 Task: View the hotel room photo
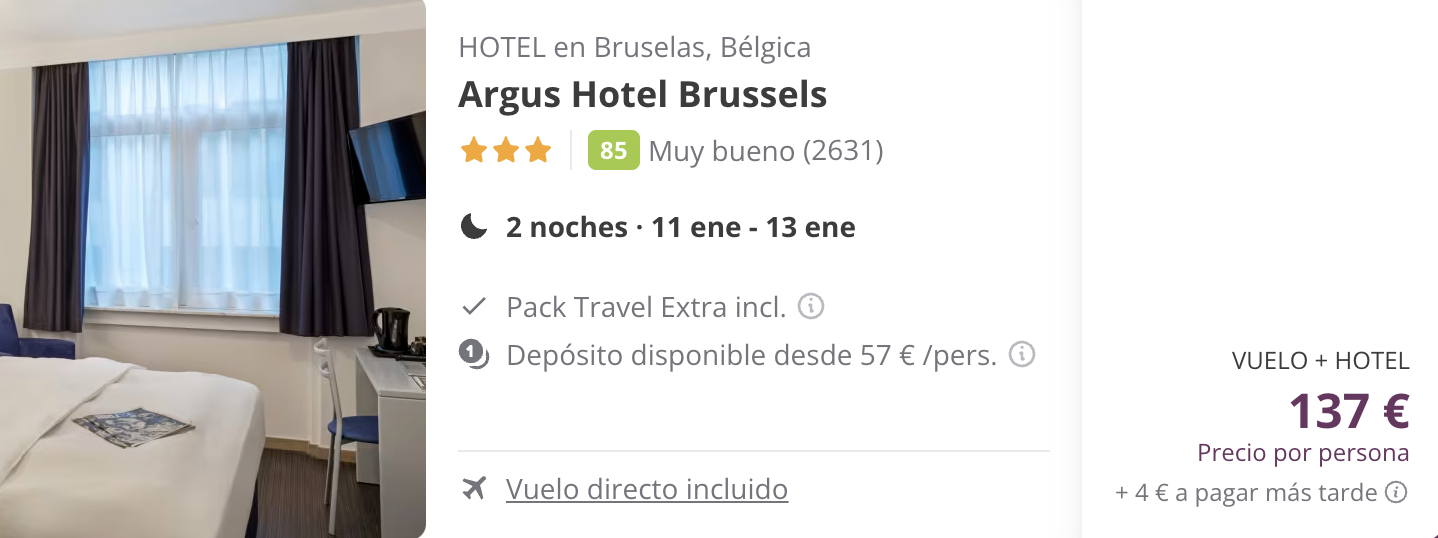pyautogui.click(x=213, y=269)
